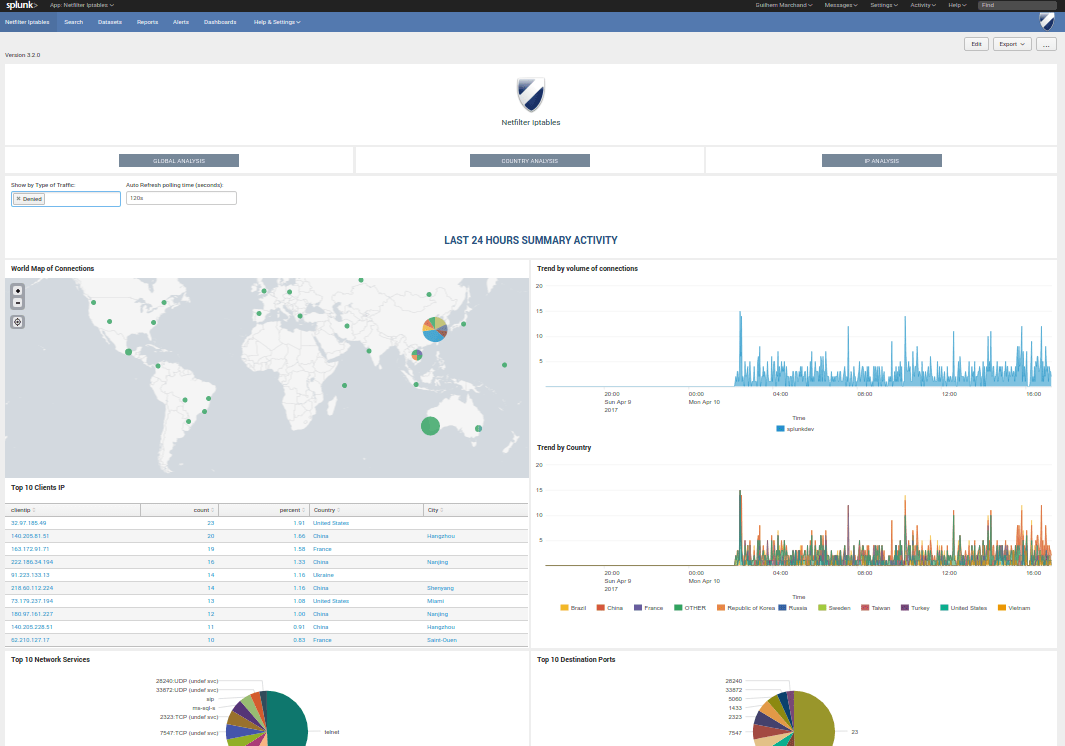
Task: Click the Auto Refresh polling time field
Action: click(180, 197)
